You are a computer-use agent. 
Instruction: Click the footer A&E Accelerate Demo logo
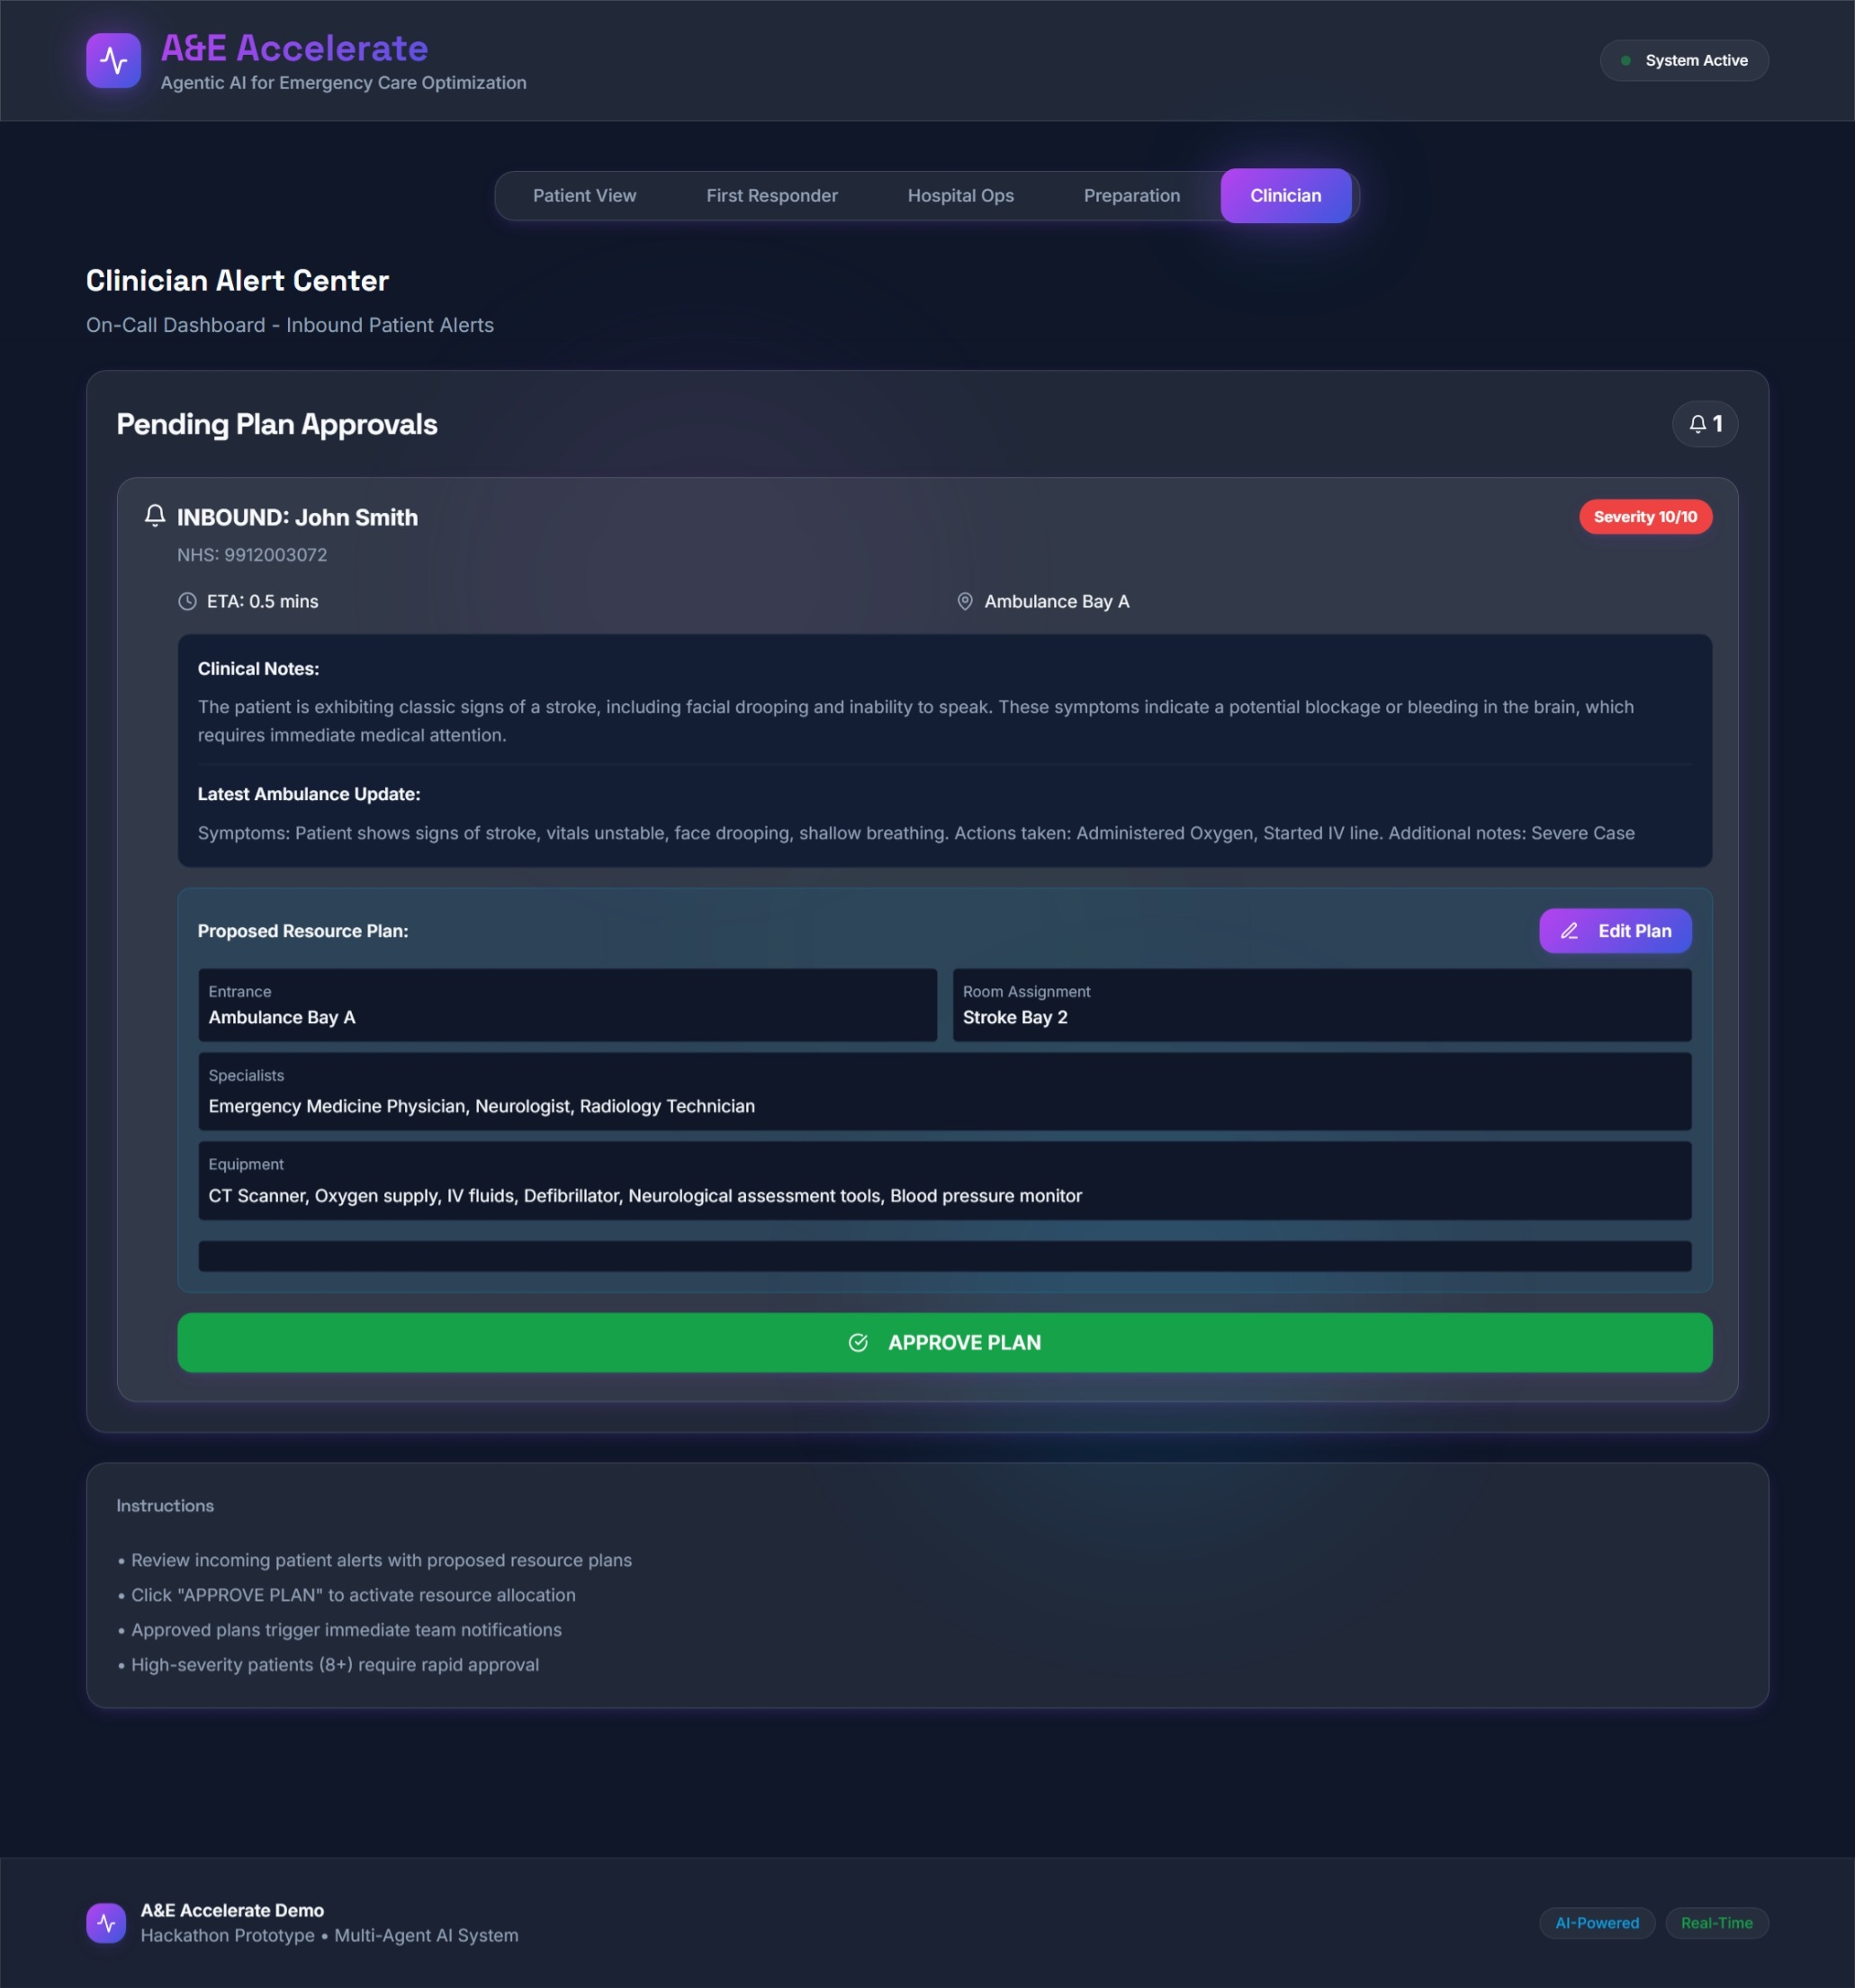[x=106, y=1922]
